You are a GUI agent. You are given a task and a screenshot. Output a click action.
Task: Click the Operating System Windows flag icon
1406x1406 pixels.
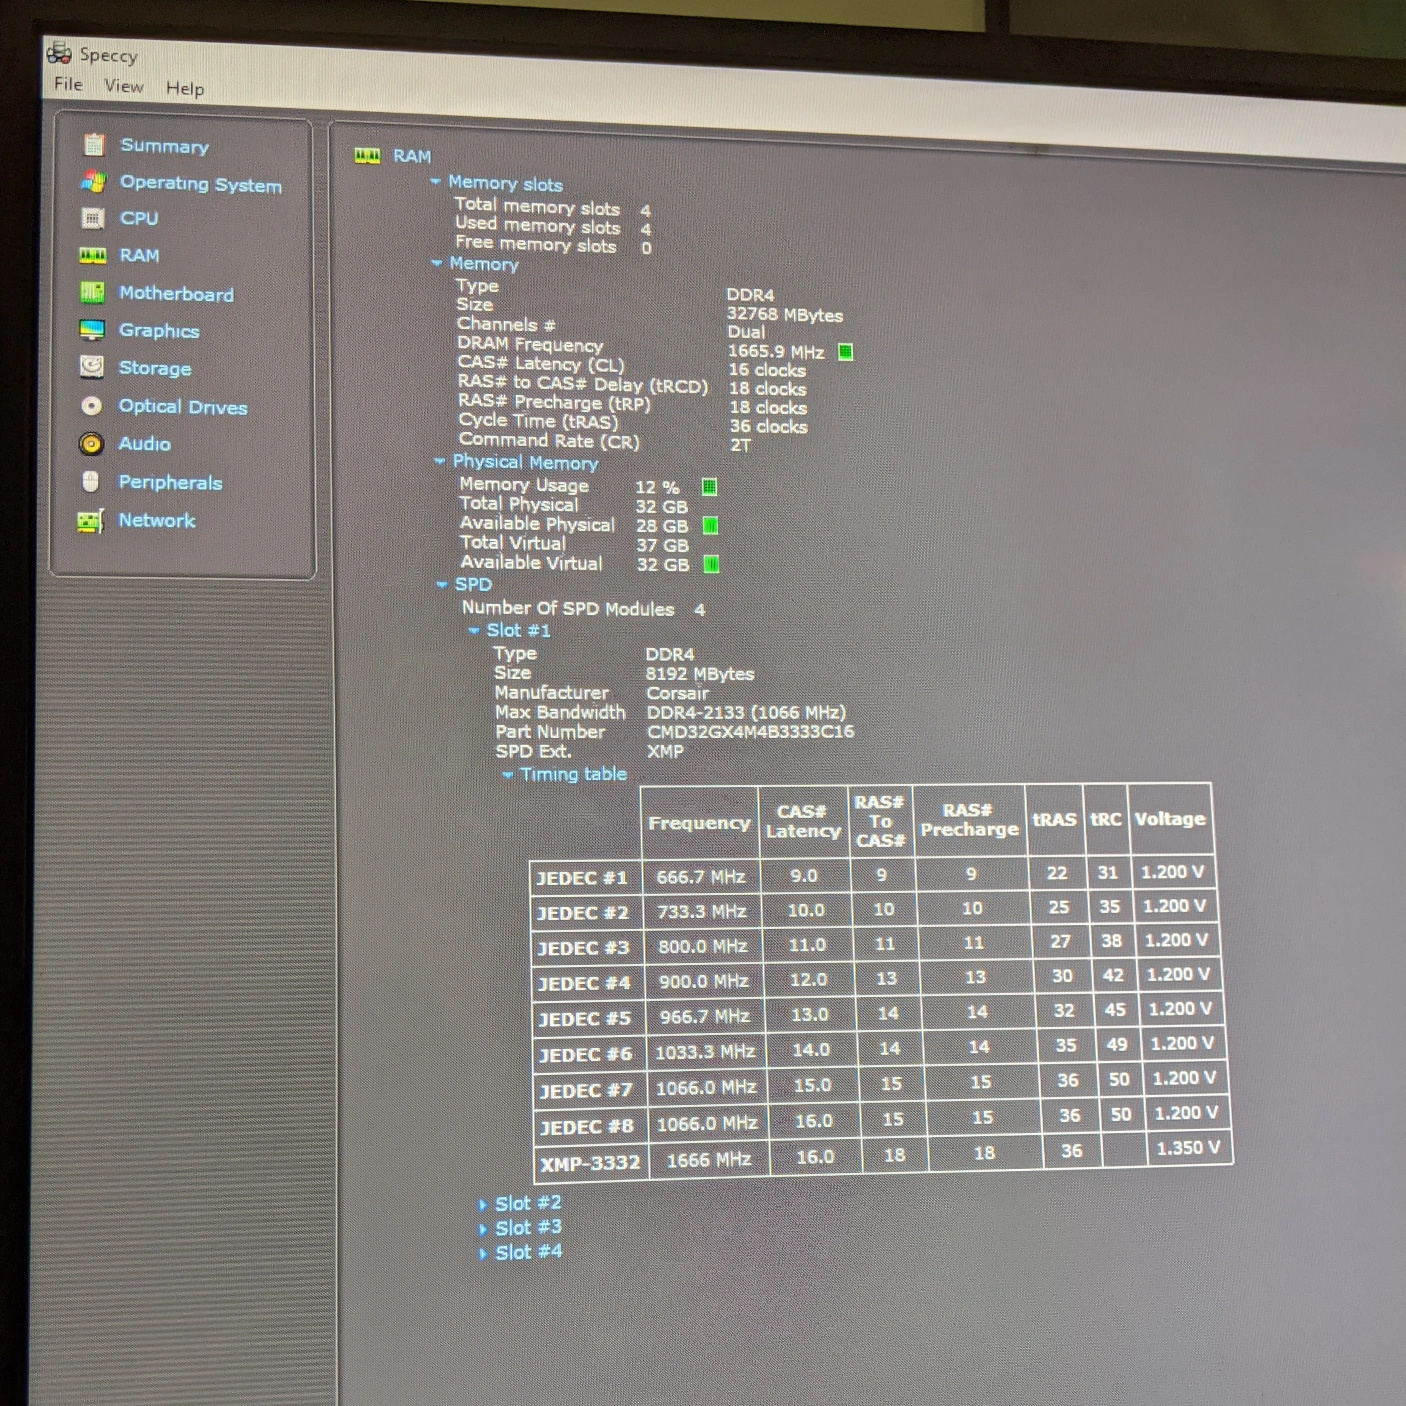93,181
